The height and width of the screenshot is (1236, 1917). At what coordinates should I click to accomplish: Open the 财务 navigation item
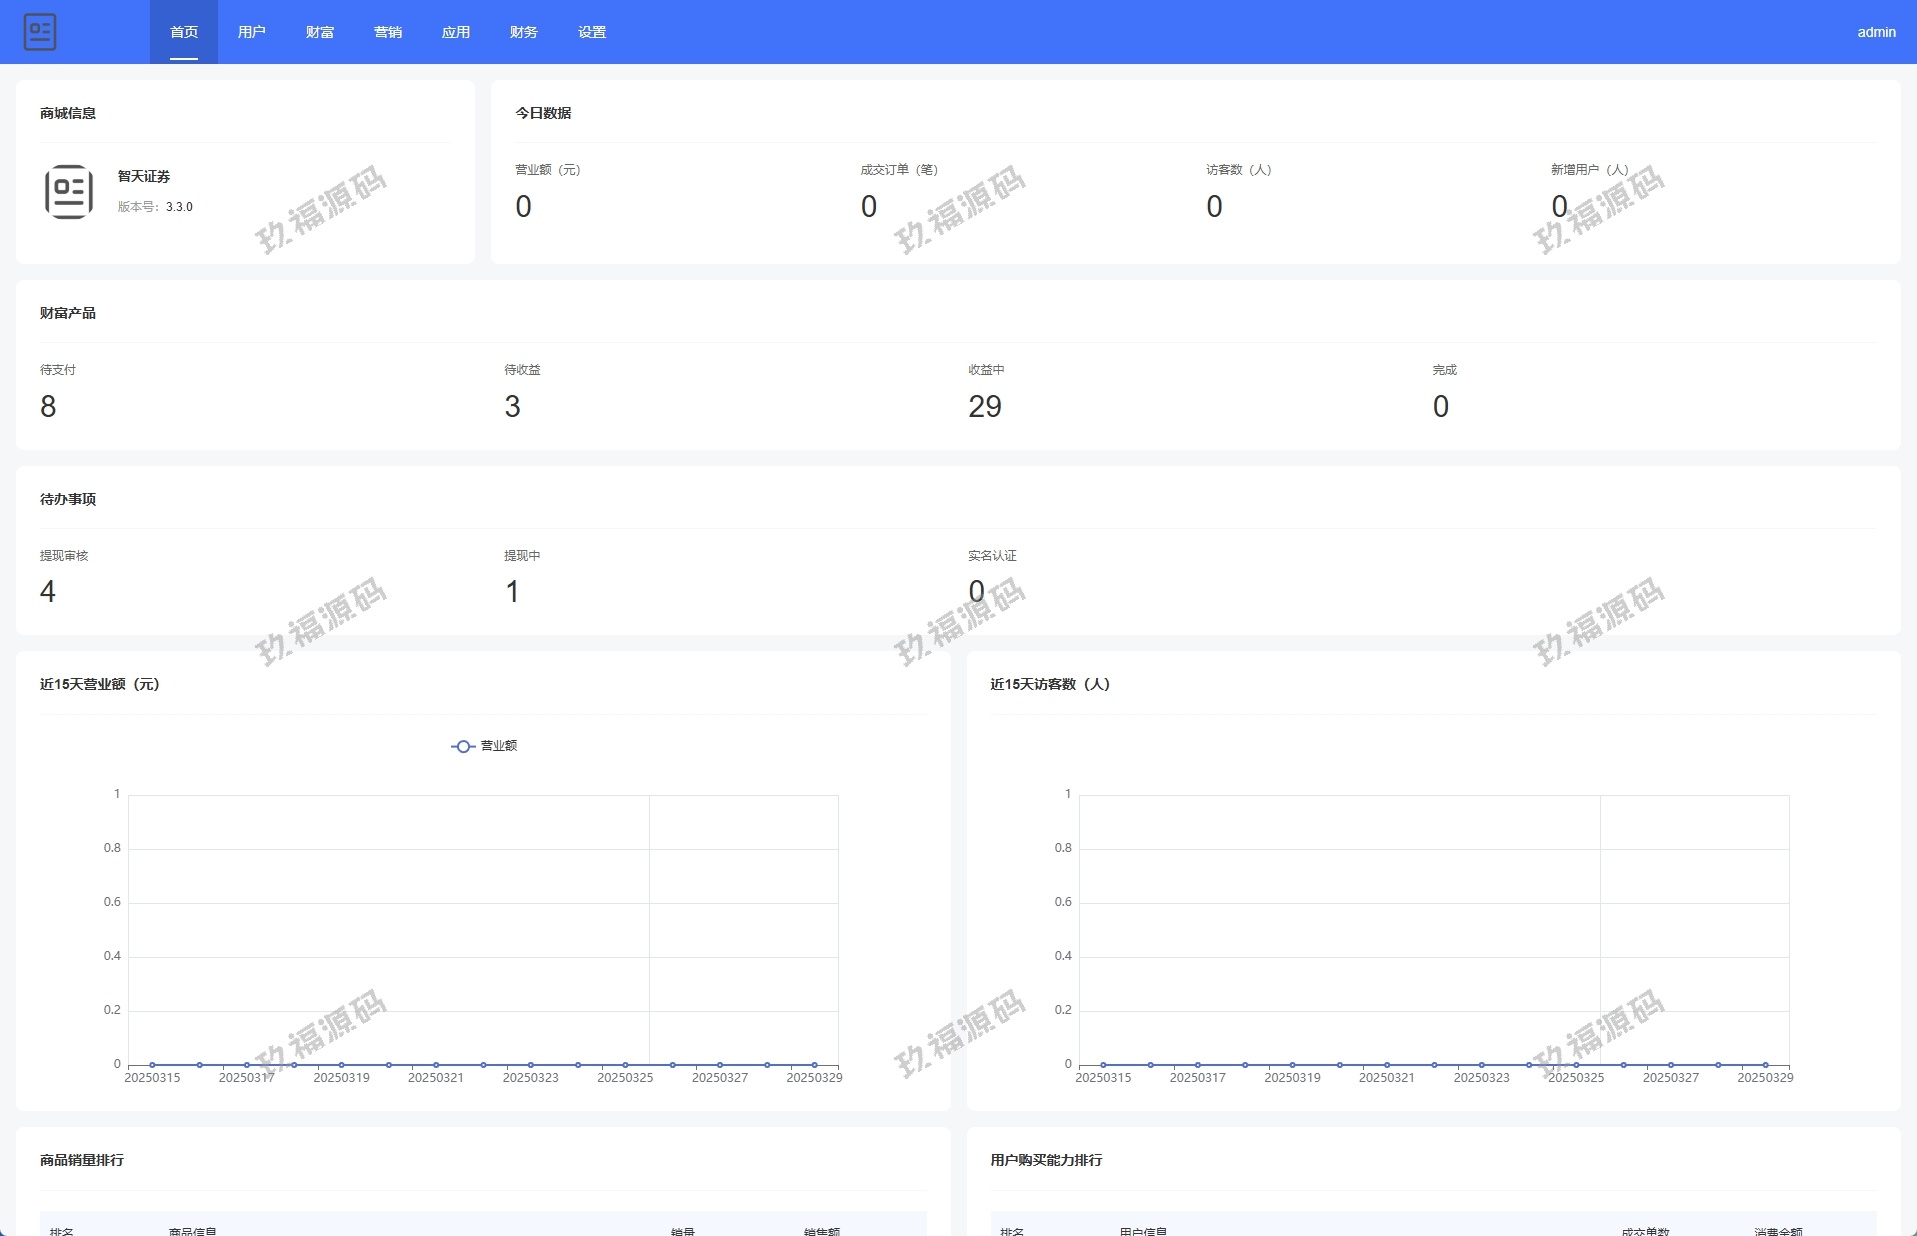524,32
